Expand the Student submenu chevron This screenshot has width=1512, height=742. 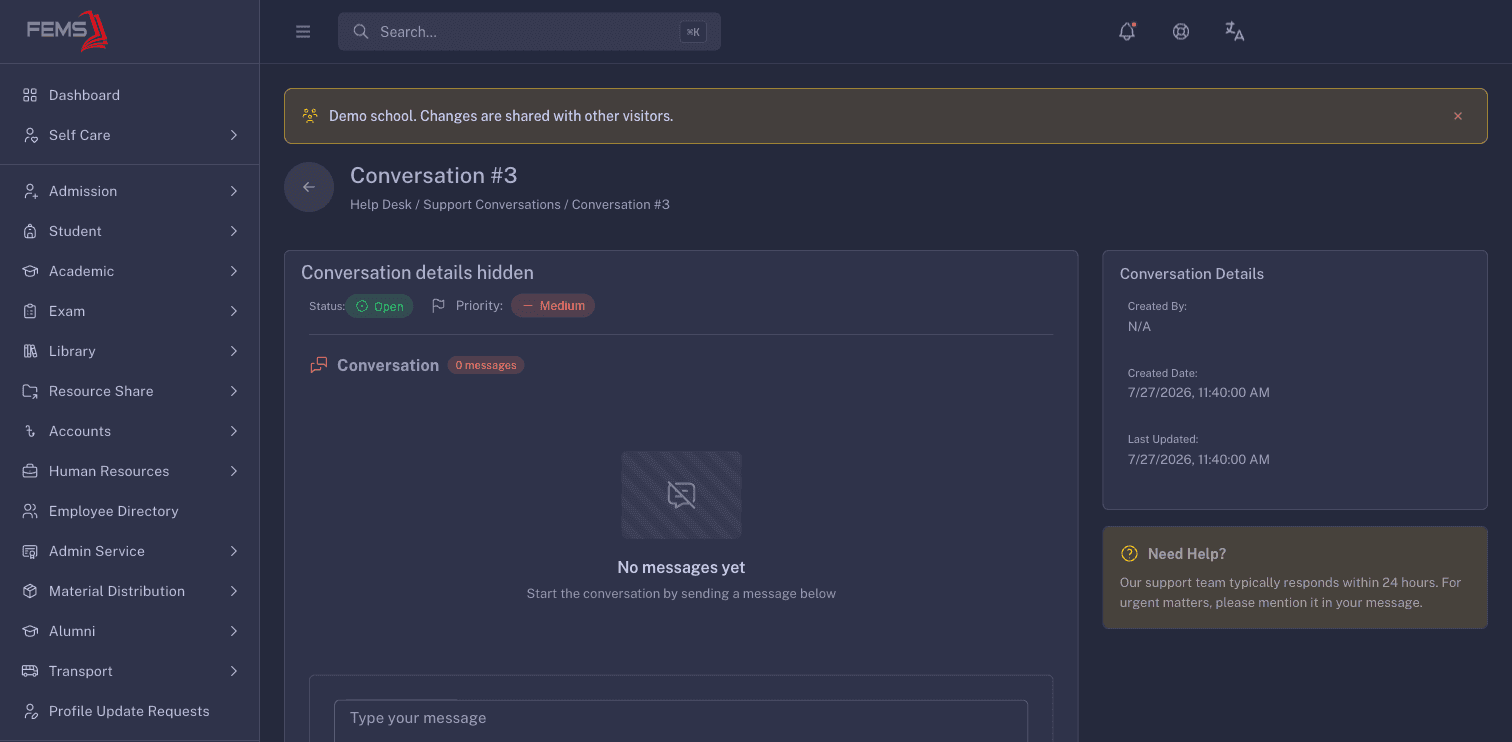coord(233,231)
